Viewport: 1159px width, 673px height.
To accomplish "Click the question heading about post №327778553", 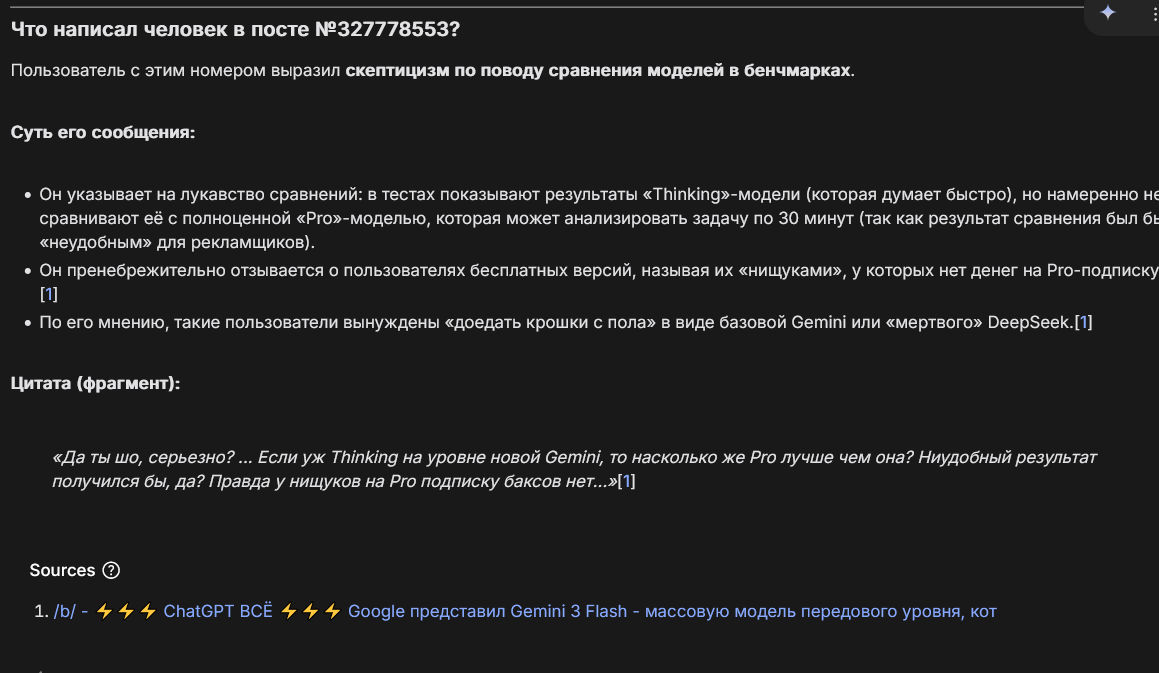I will 235,29.
